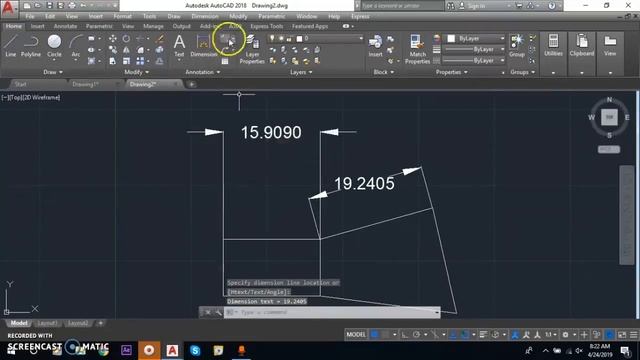640x360 pixels.
Task: Switch to Express Tools ribbon tab
Action: point(267,26)
